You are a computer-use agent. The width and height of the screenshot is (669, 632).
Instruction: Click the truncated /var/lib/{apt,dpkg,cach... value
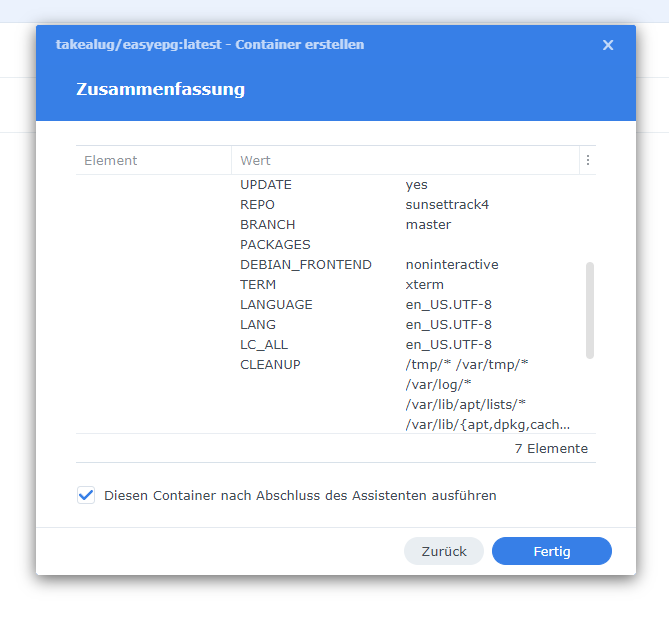coord(488,425)
